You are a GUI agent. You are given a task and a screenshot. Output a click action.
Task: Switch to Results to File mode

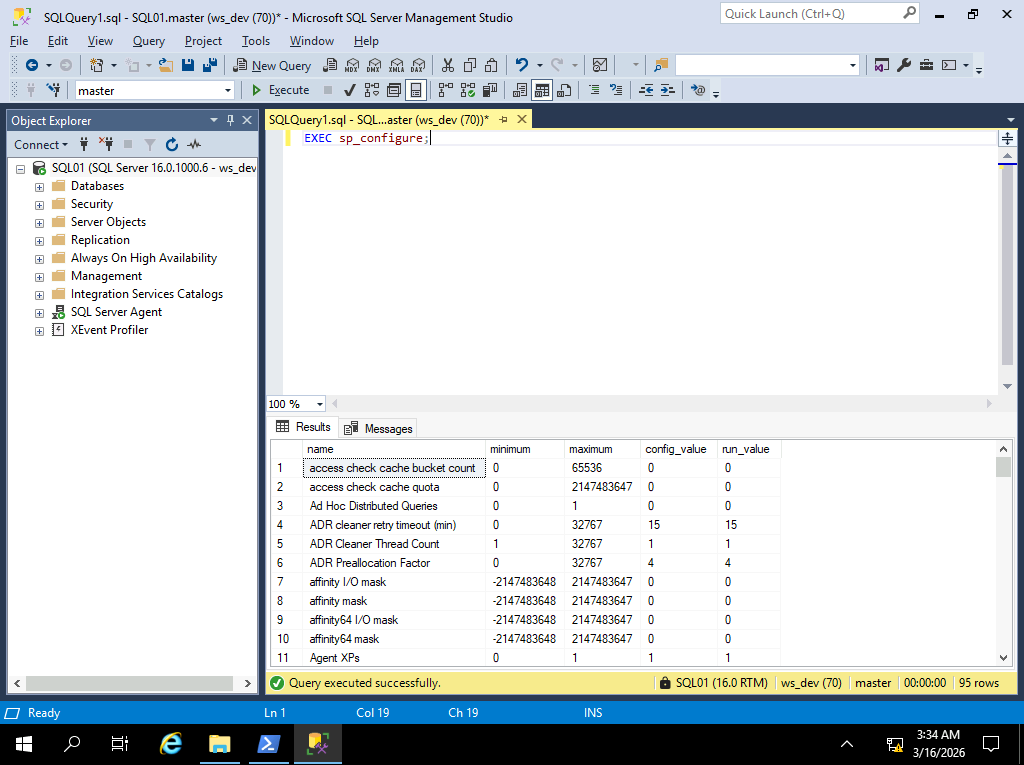click(564, 90)
